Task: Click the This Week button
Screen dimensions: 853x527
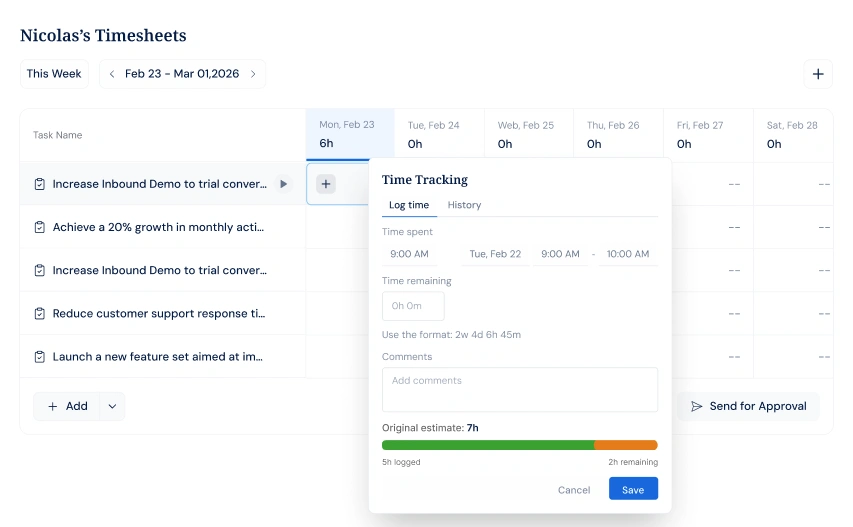Action: [x=54, y=74]
